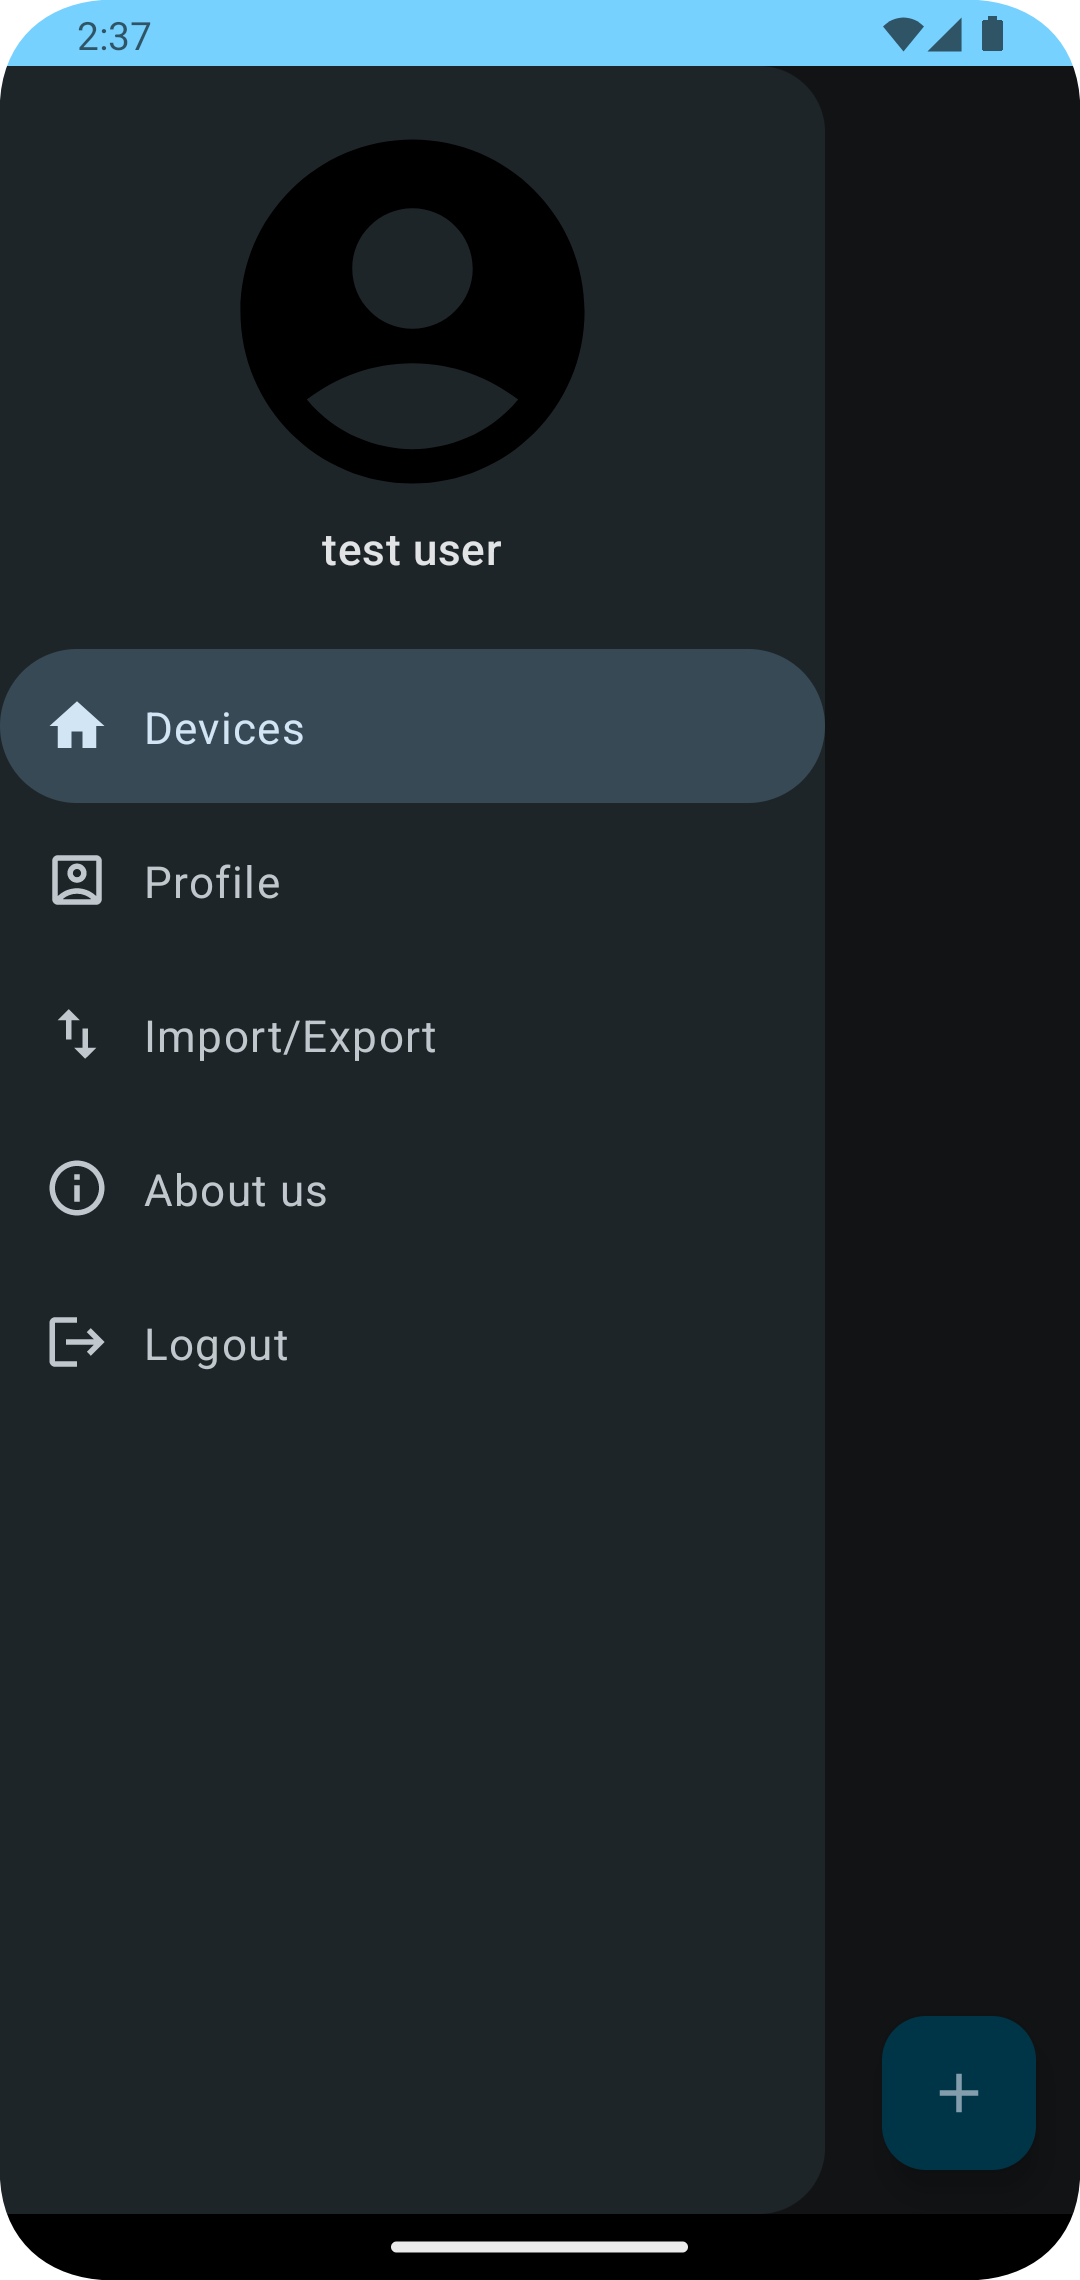The image size is (1080, 2280).
Task: Tap the cellular signal indicator
Action: coord(945,35)
